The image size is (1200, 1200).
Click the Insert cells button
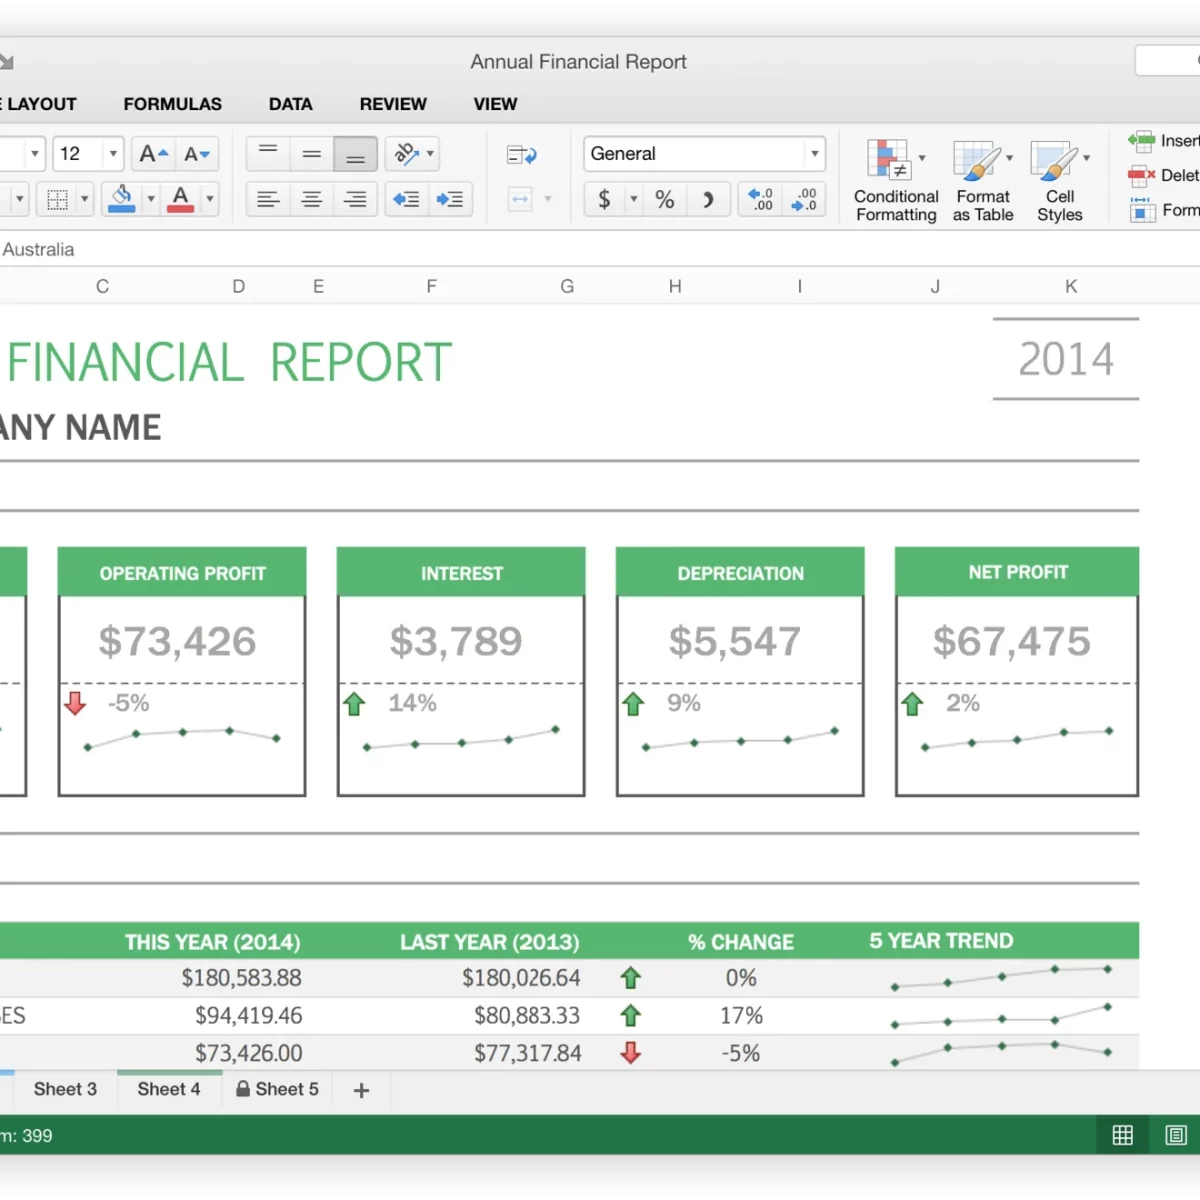(x=1164, y=141)
